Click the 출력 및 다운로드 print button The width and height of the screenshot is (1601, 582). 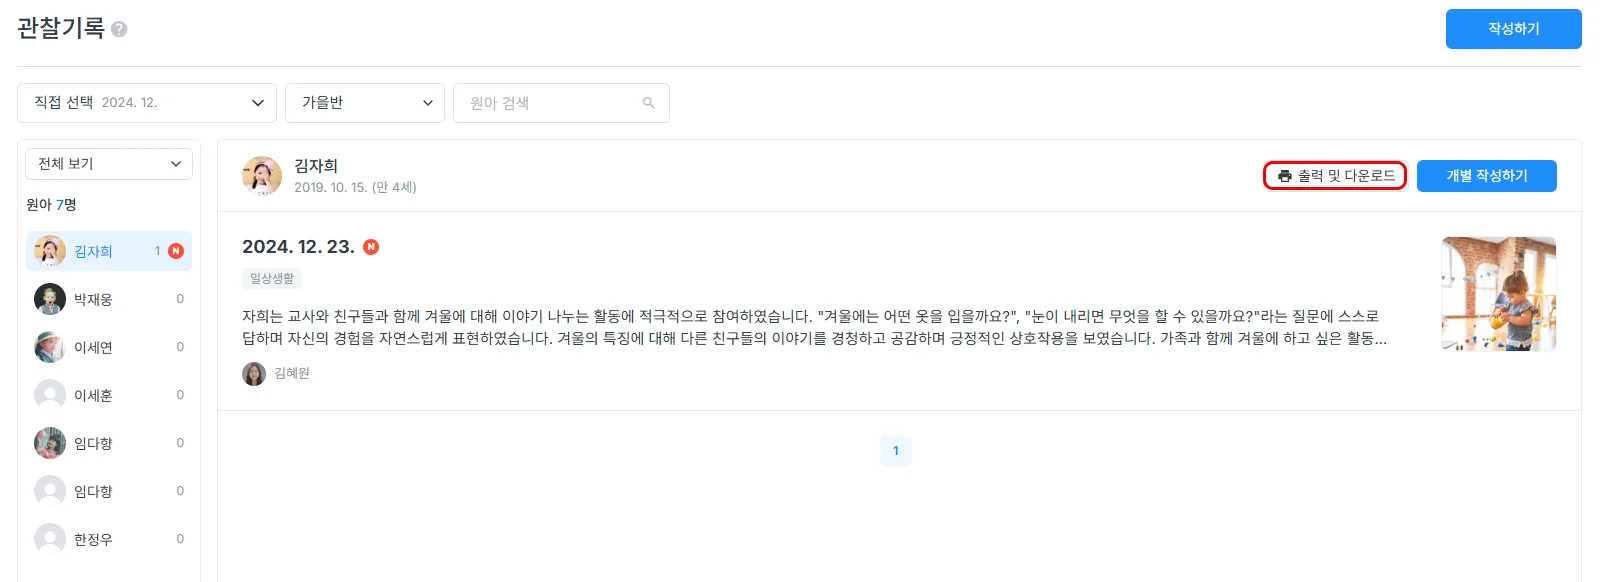pos(1335,176)
